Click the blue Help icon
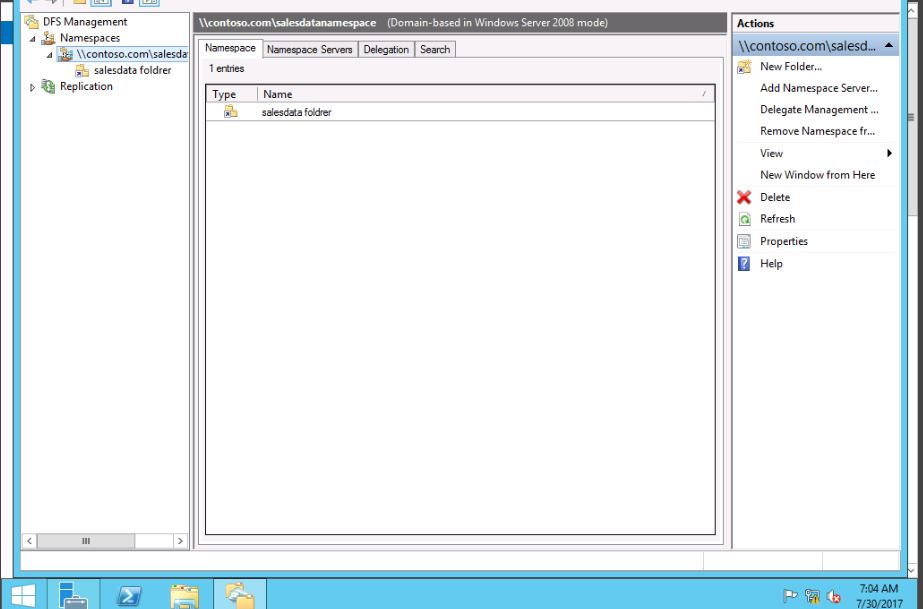 coord(744,264)
